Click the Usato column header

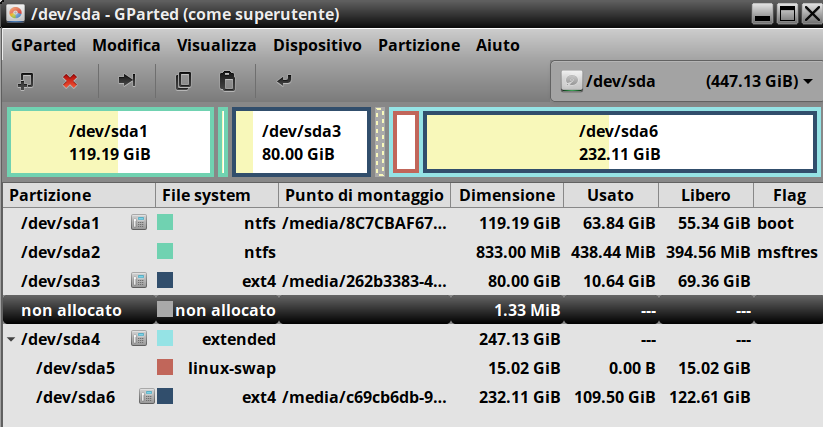click(x=611, y=196)
